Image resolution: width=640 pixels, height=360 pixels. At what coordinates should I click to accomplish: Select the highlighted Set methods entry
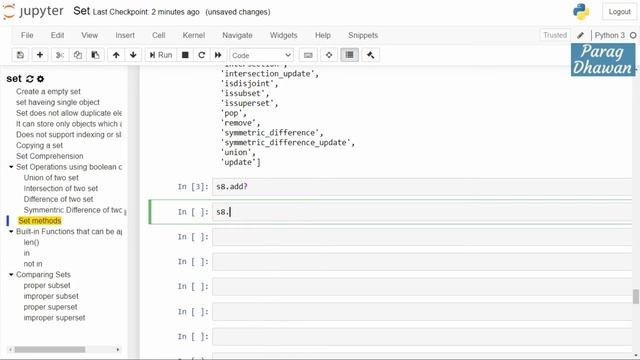(40, 221)
